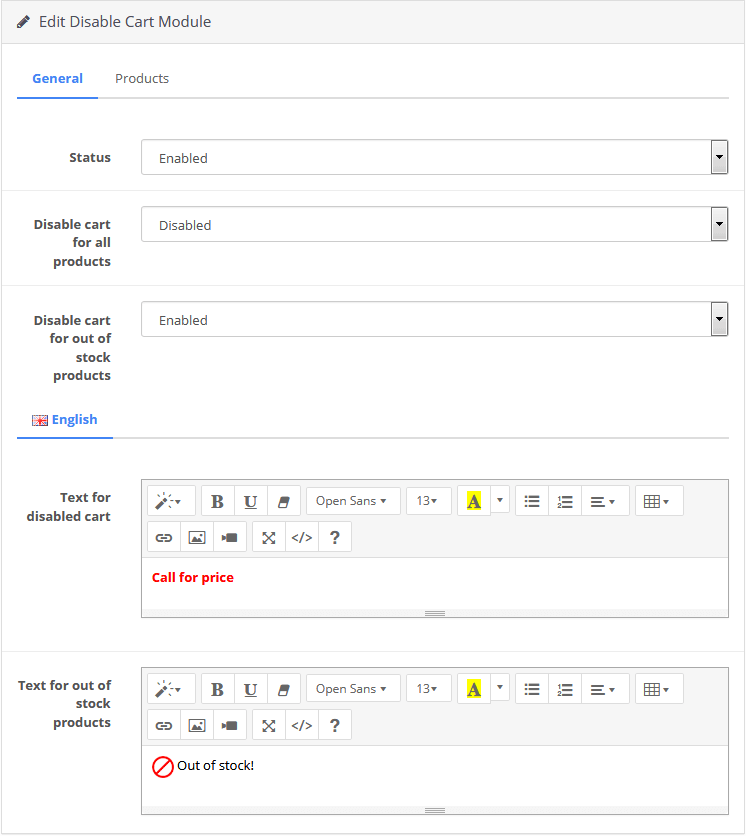Viewport: 746px width, 836px height.
Task: Open the Style magic wand in 'Text for disabled cart' editor
Action: point(171,501)
